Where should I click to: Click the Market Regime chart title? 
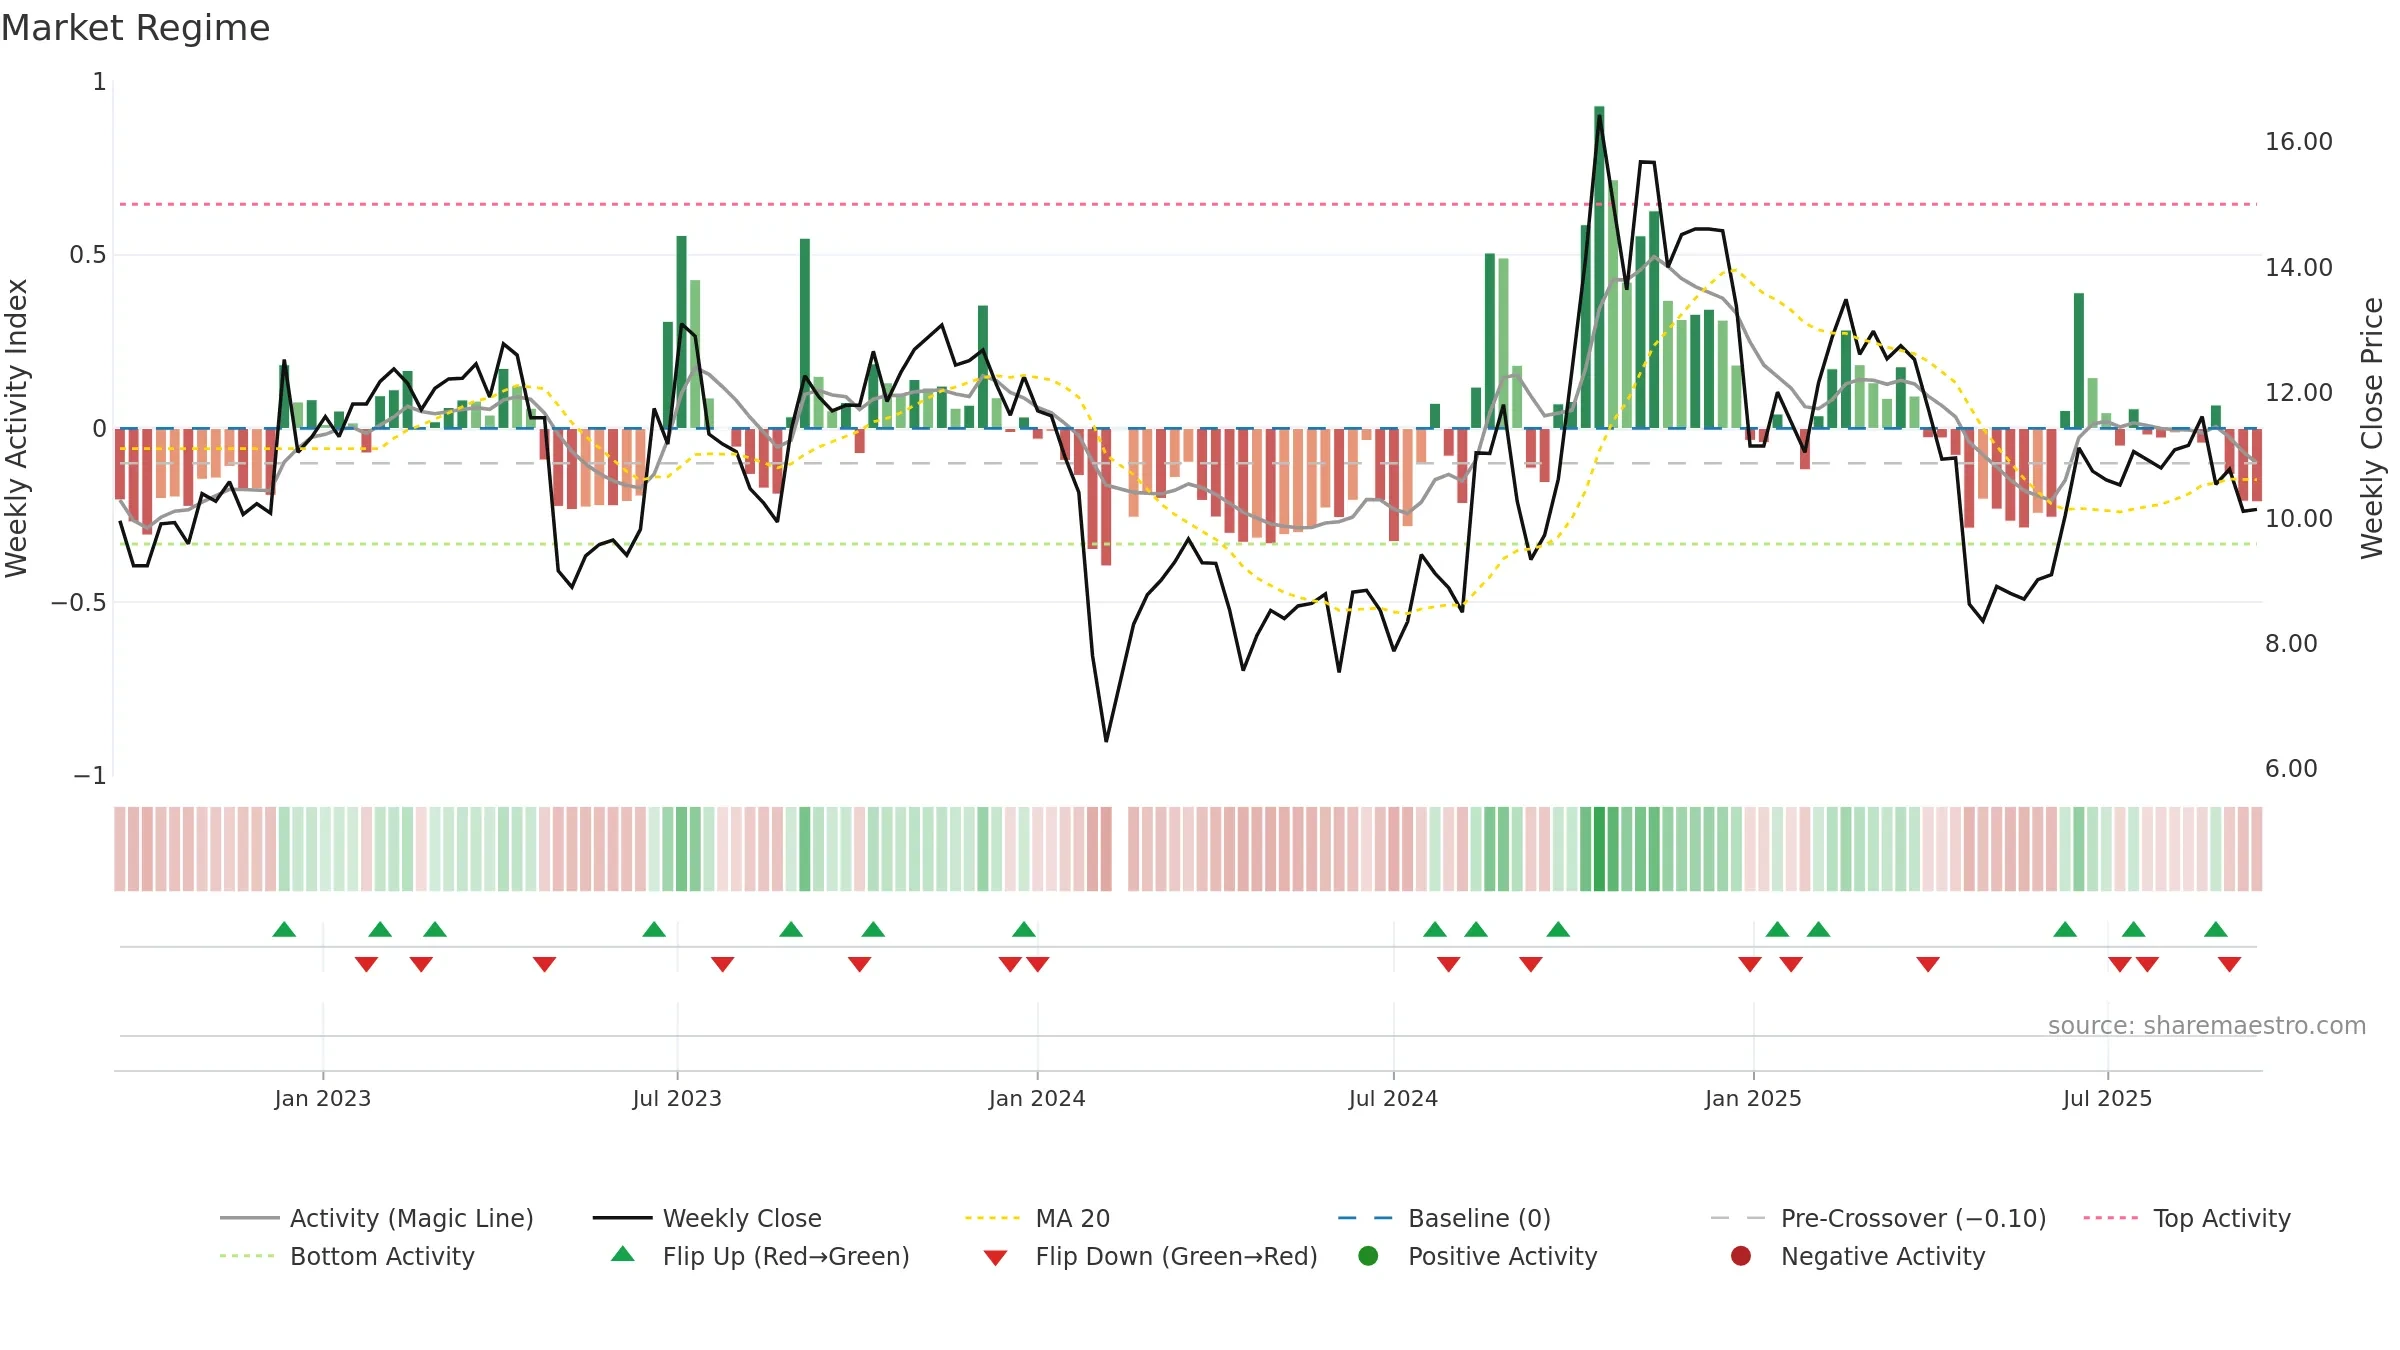(135, 28)
